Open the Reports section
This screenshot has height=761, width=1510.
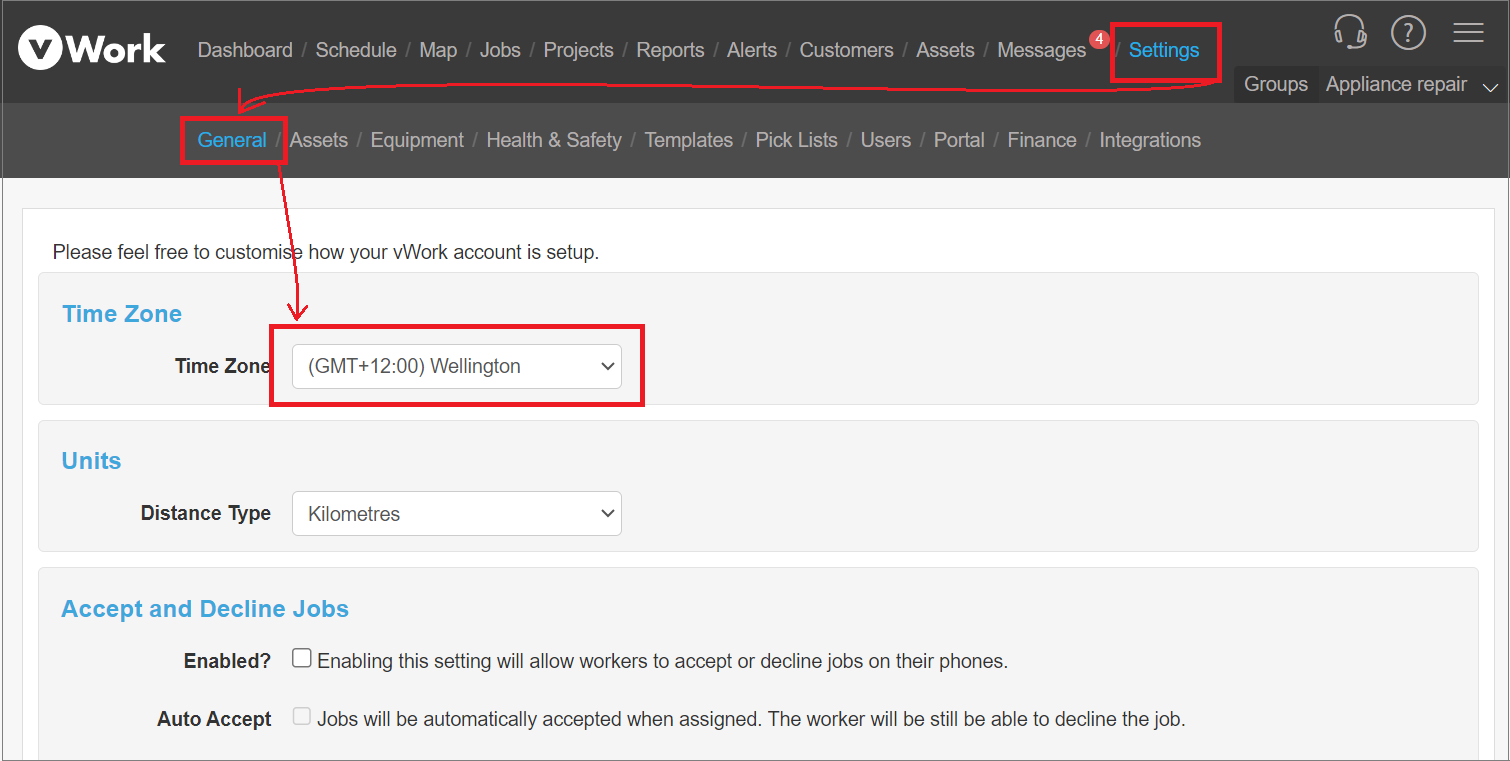(670, 50)
